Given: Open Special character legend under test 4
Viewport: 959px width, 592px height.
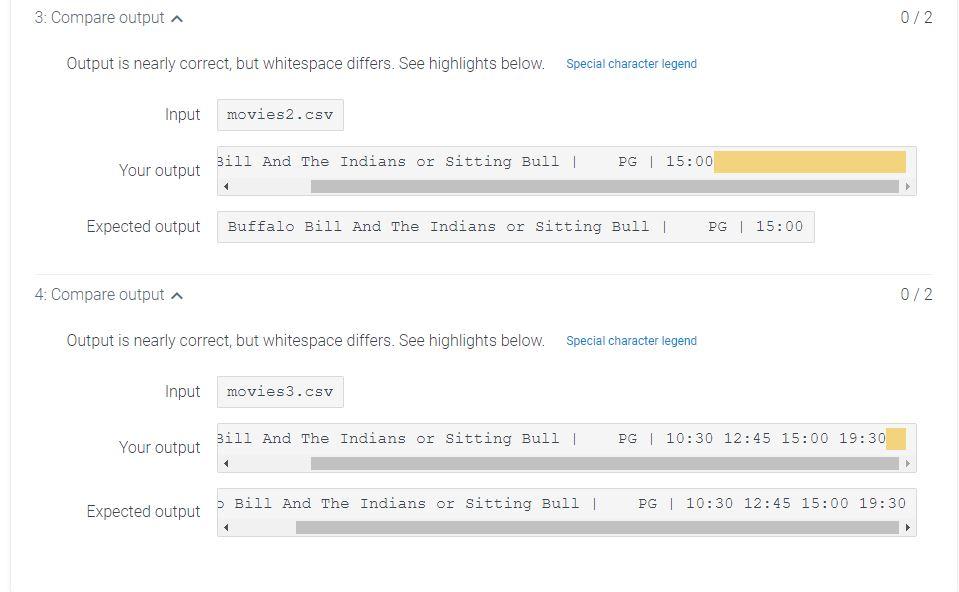Looking at the screenshot, I should pyautogui.click(x=632, y=340).
